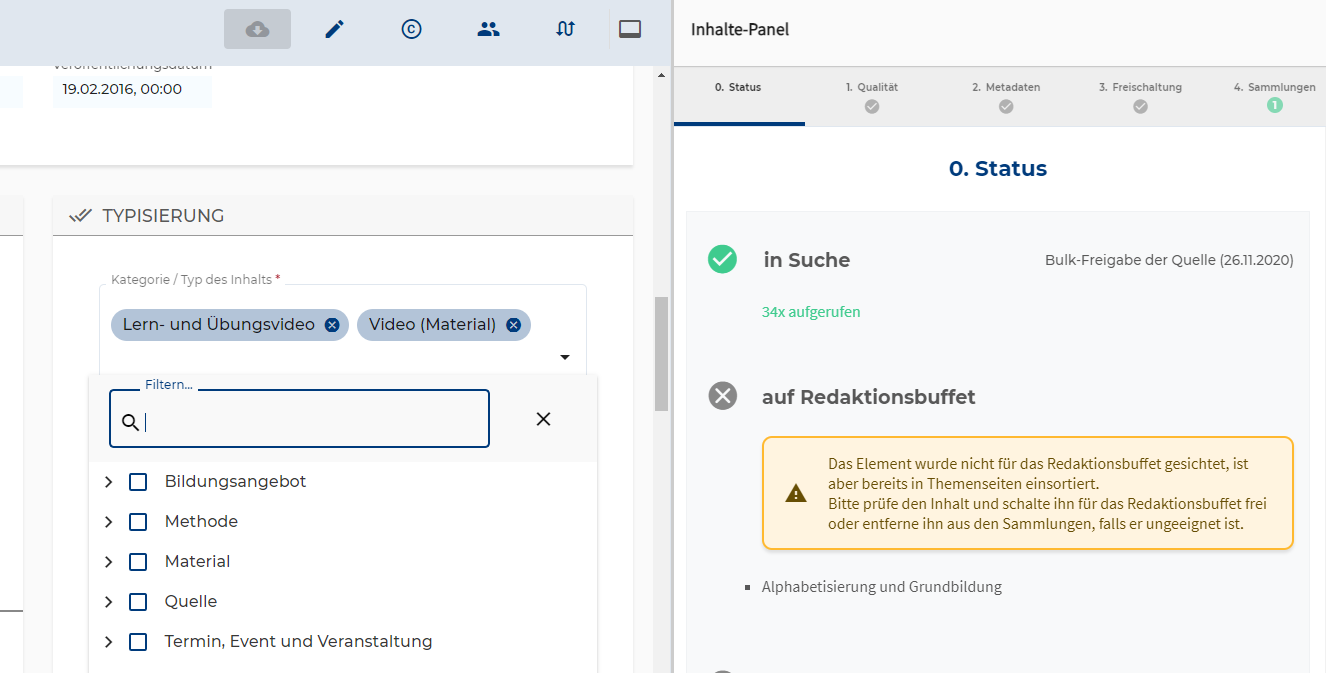Image resolution: width=1326 pixels, height=673 pixels.
Task: Open the 4. Sammlungen tab
Action: coord(1274,96)
